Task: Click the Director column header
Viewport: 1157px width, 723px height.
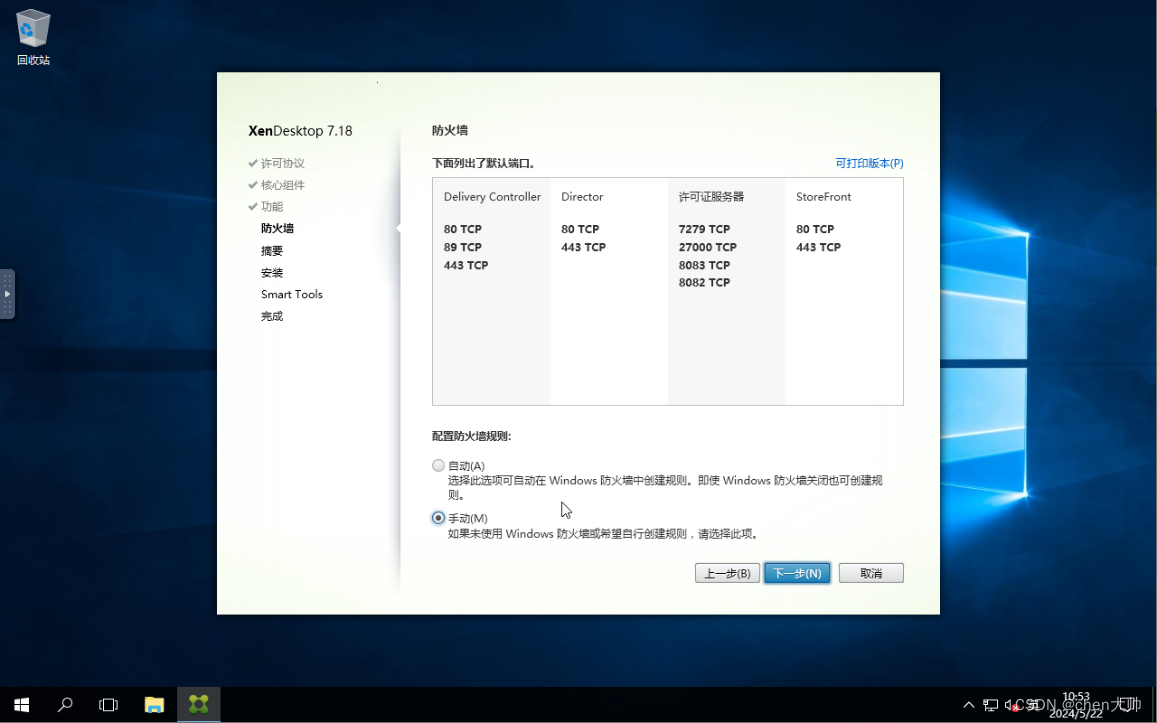Action: click(x=582, y=197)
